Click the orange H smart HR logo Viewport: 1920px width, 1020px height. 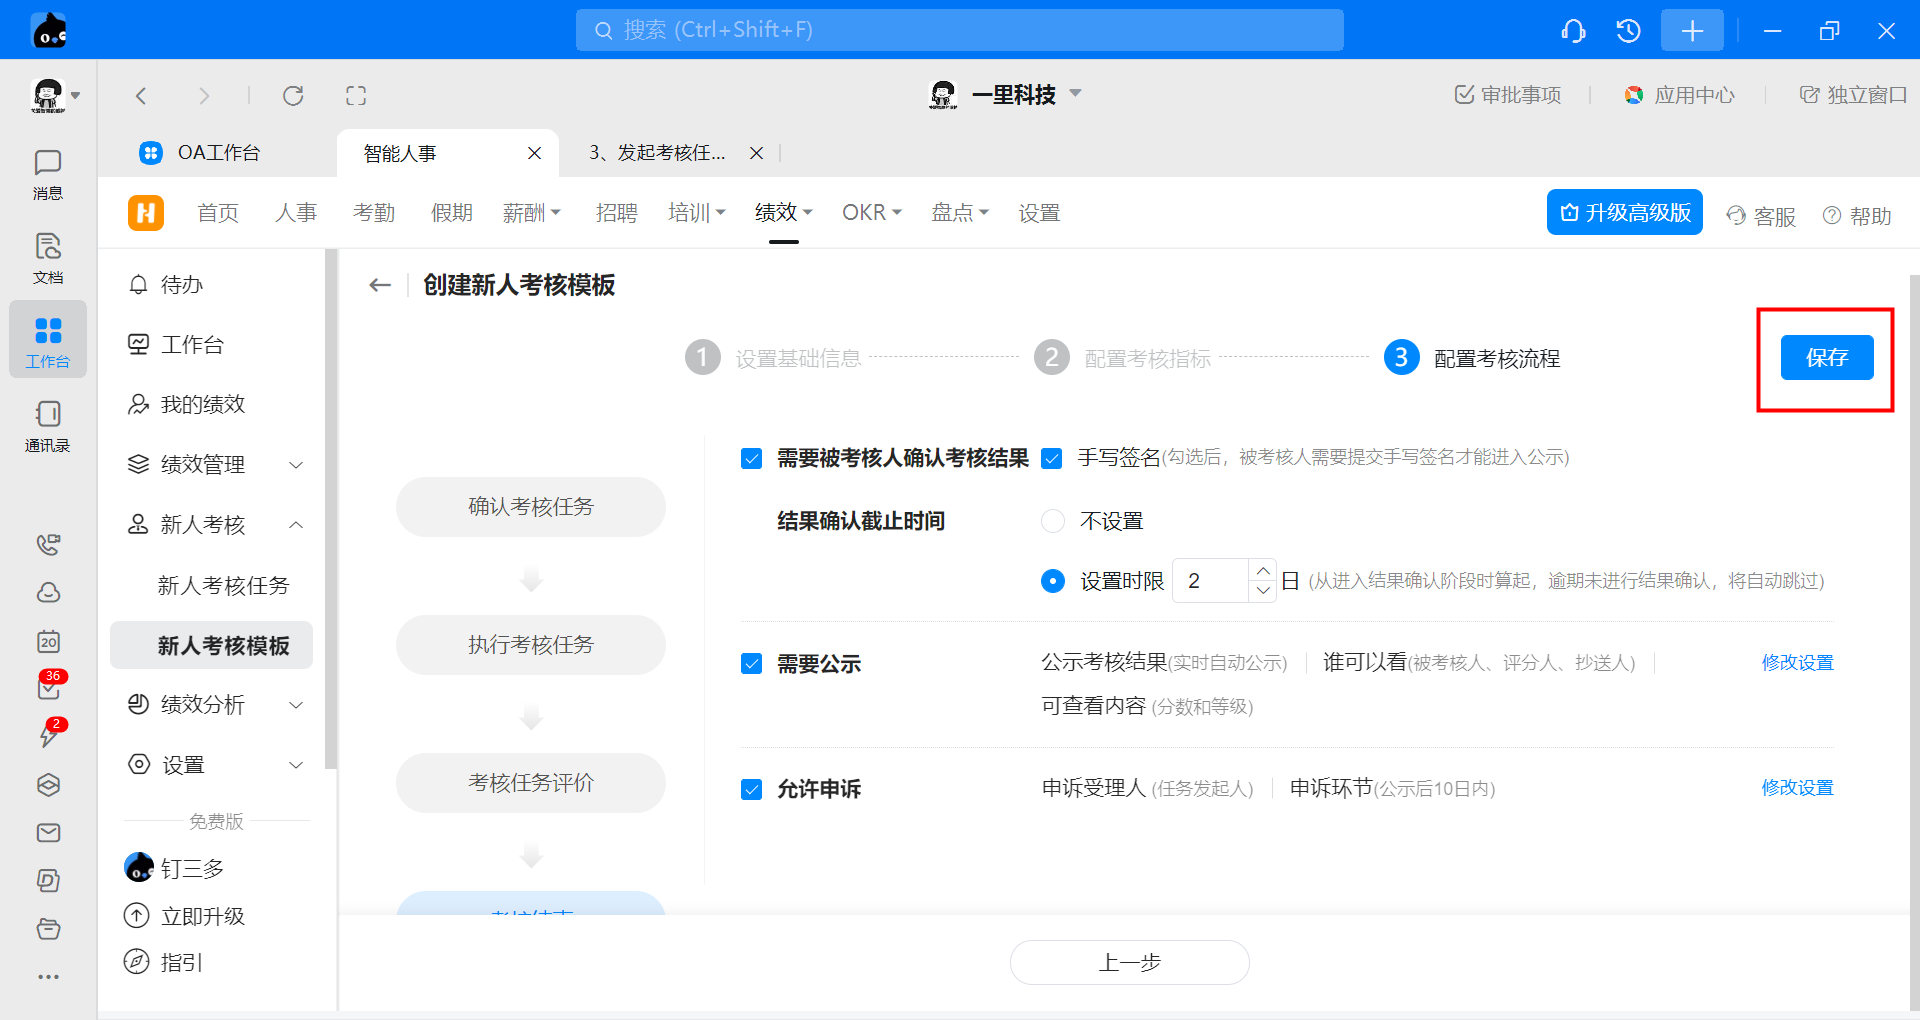(146, 213)
